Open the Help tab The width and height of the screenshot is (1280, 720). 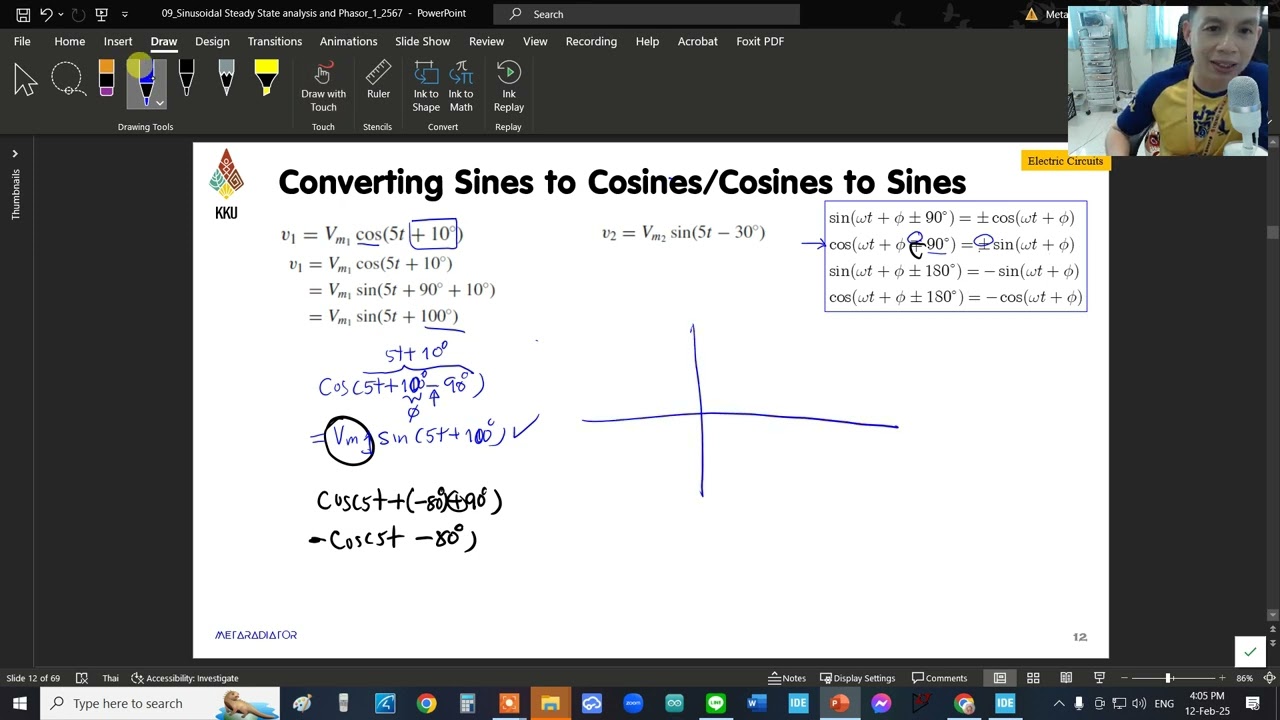tap(647, 41)
